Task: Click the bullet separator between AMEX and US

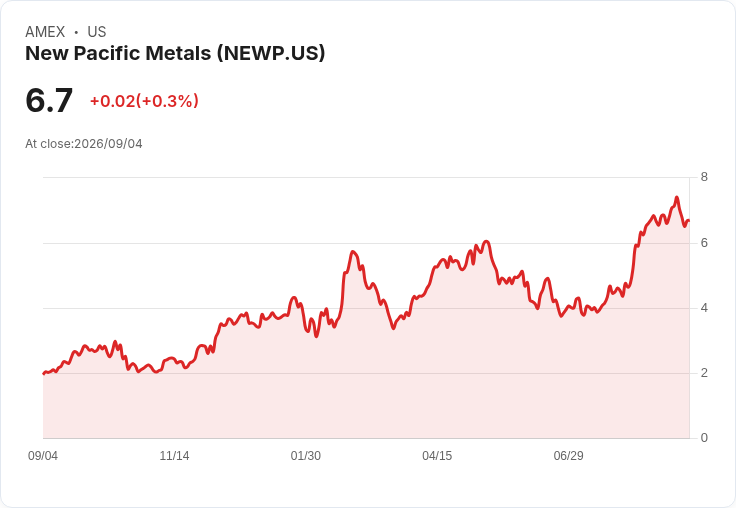Action: 76,32
